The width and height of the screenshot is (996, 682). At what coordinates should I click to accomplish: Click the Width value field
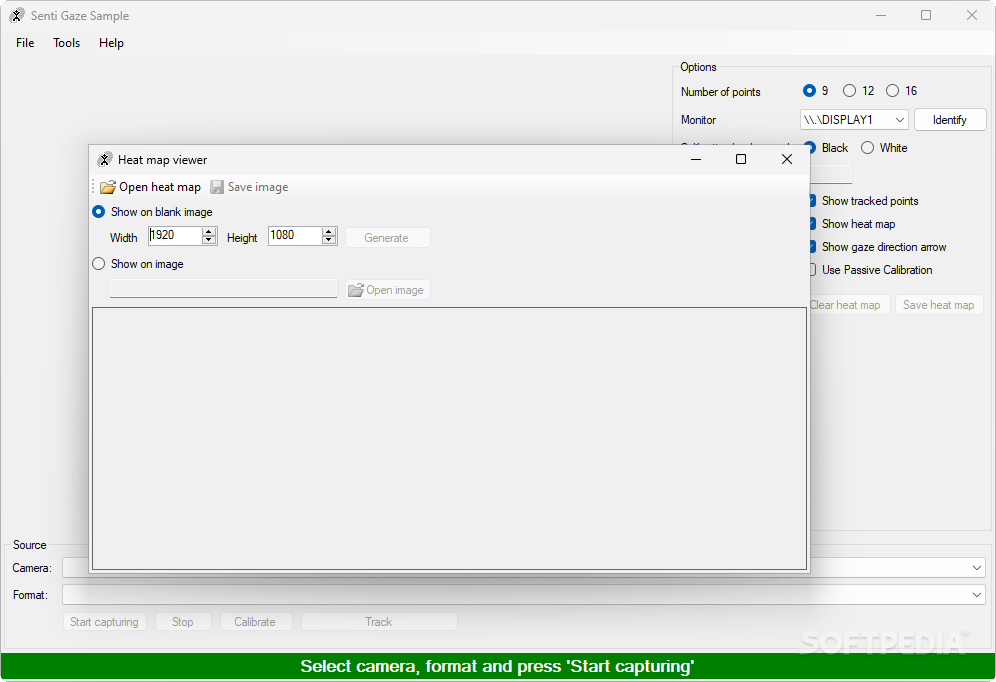(x=175, y=236)
